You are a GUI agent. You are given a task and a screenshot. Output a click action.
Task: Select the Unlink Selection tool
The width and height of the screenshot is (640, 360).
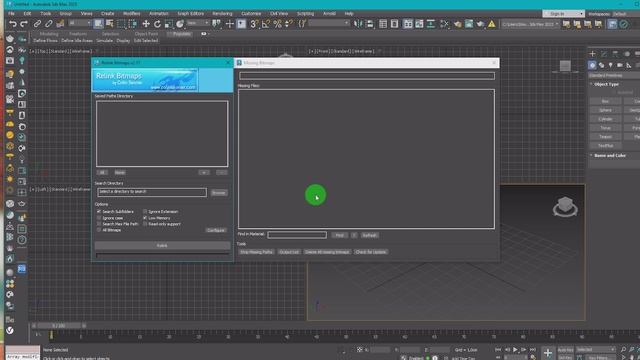tap(49, 24)
